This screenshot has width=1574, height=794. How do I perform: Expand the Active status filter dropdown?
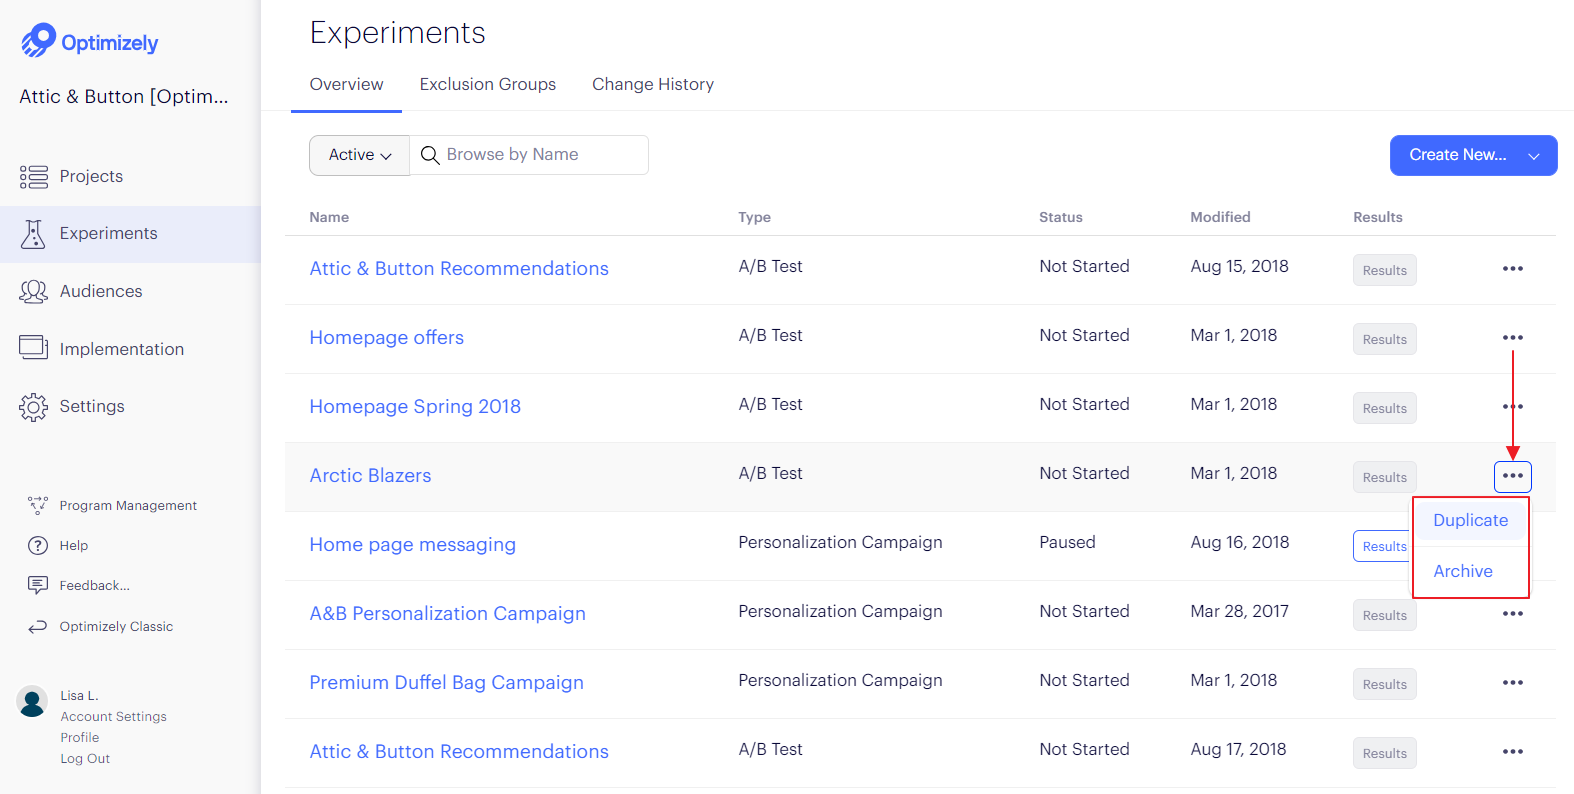click(359, 155)
